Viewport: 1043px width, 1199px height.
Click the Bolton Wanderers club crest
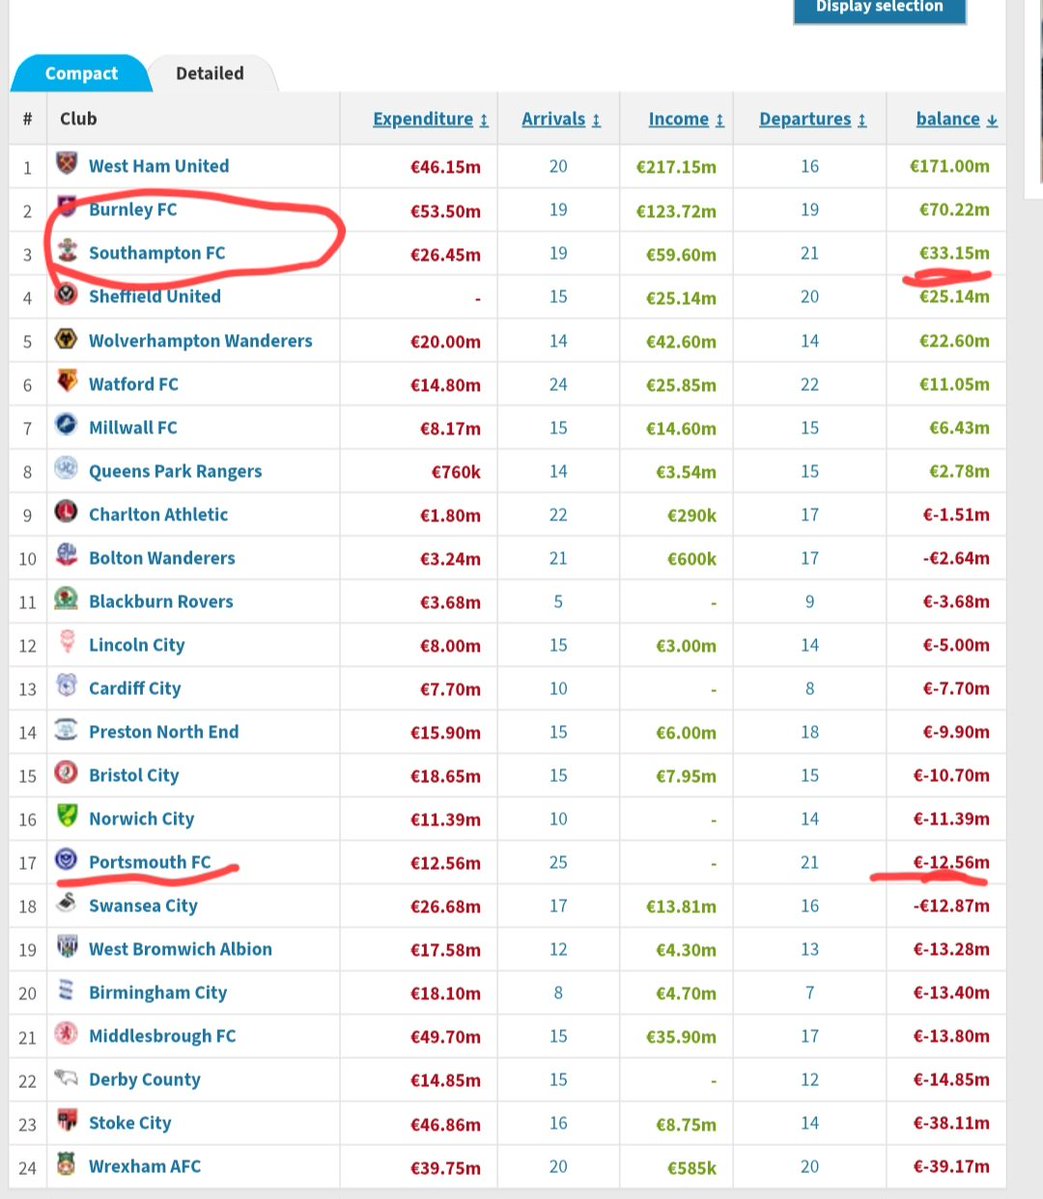(67, 555)
